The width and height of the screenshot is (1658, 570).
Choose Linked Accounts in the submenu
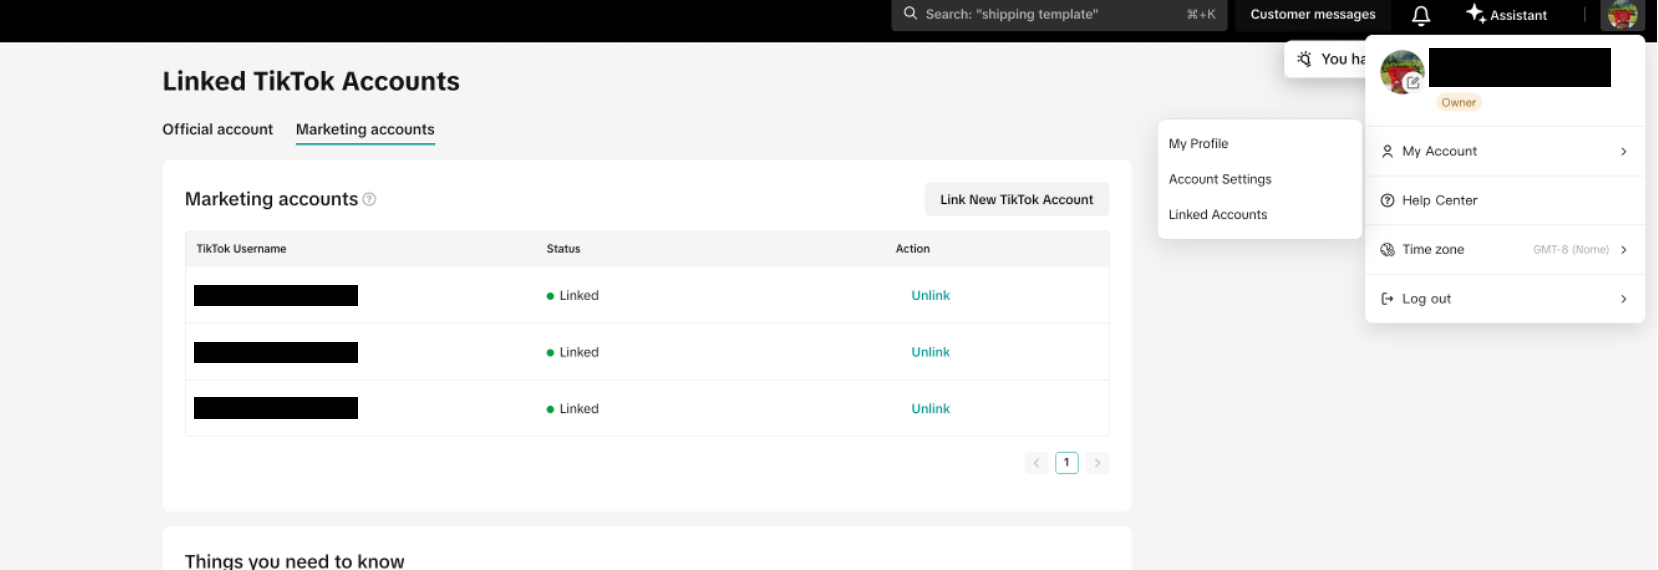(x=1217, y=214)
